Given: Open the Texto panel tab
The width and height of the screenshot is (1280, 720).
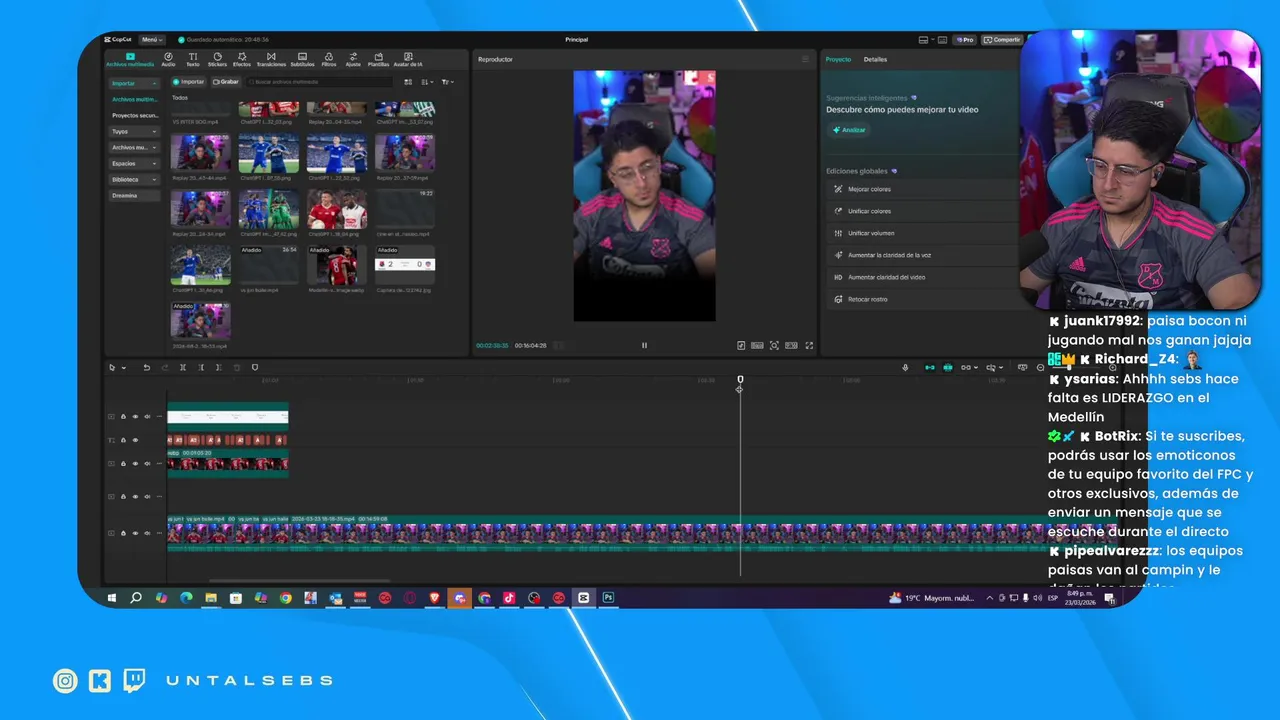Looking at the screenshot, I should (x=193, y=59).
